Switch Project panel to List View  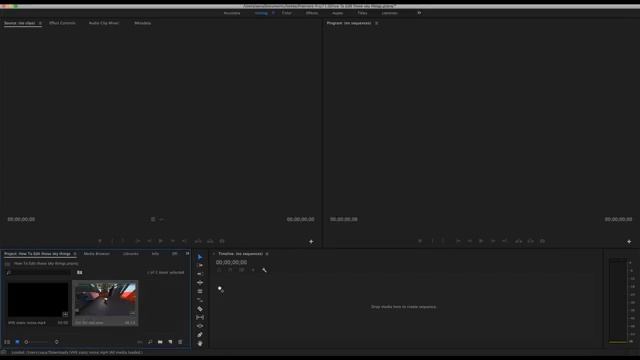point(7,342)
